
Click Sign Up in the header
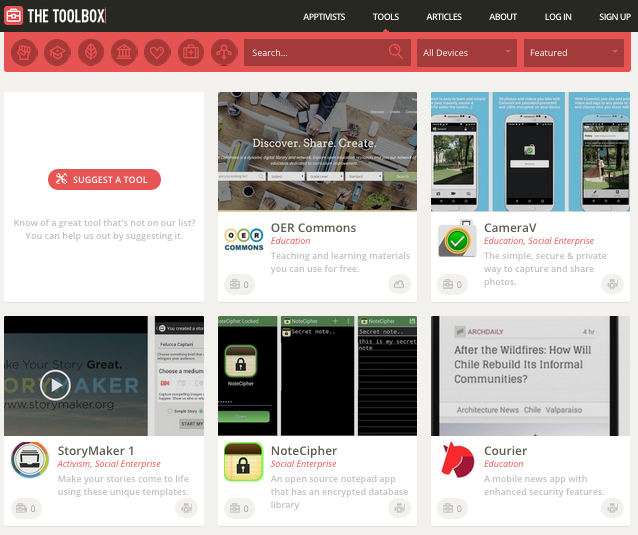(x=615, y=17)
